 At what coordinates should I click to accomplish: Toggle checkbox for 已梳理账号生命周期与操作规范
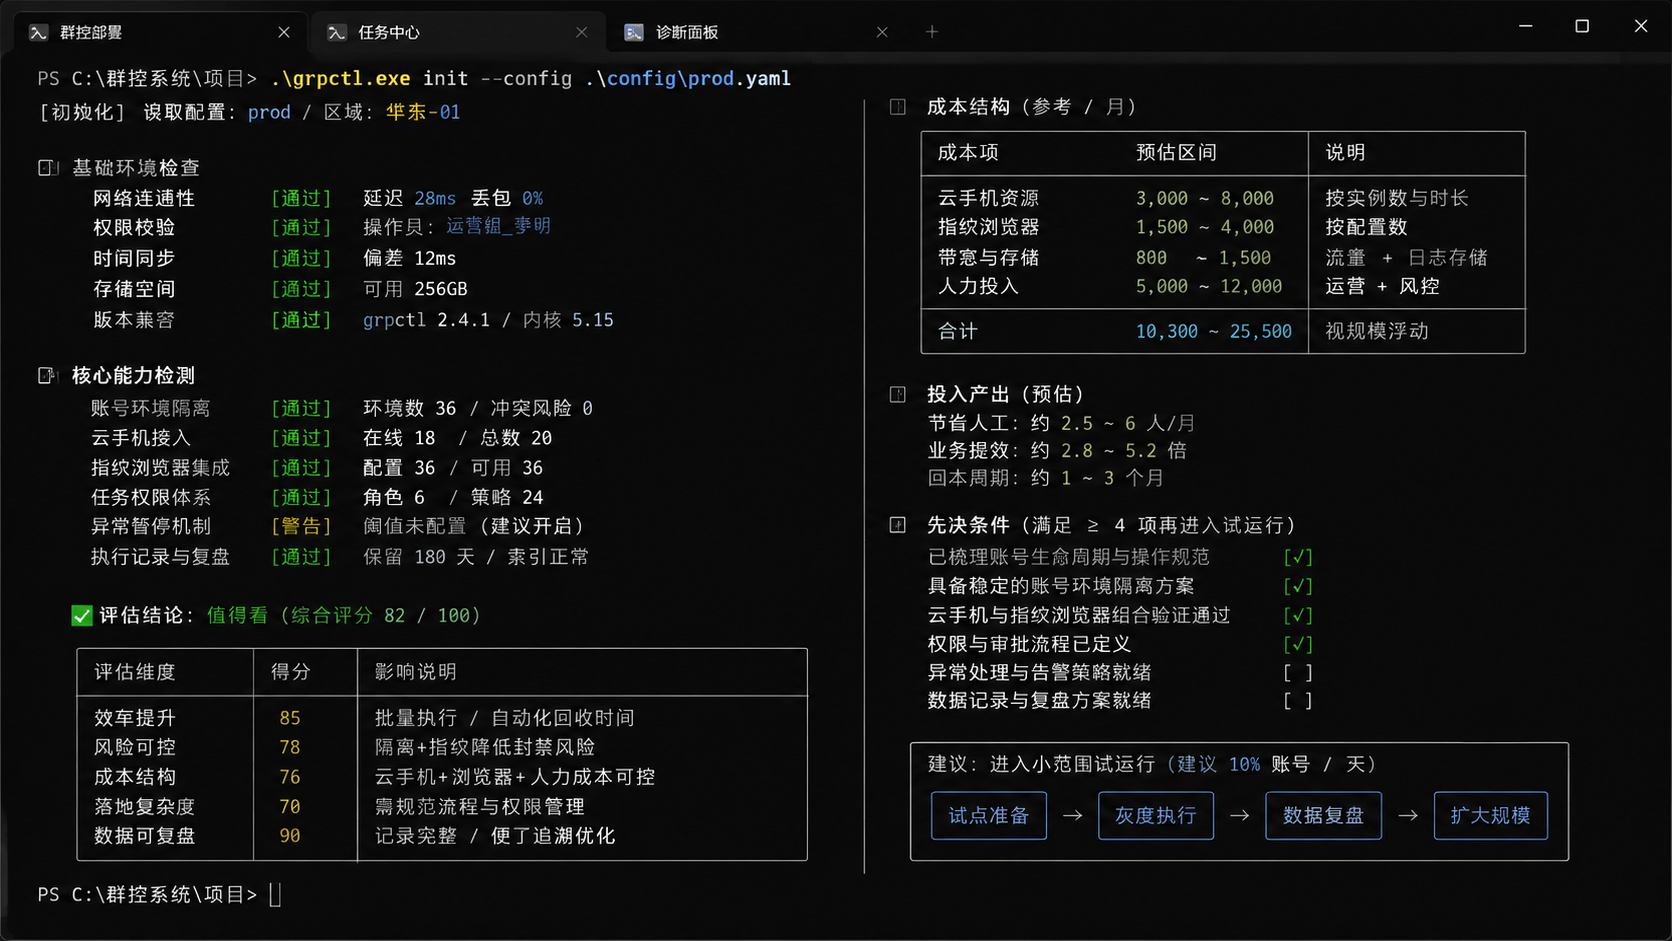tap(1298, 557)
